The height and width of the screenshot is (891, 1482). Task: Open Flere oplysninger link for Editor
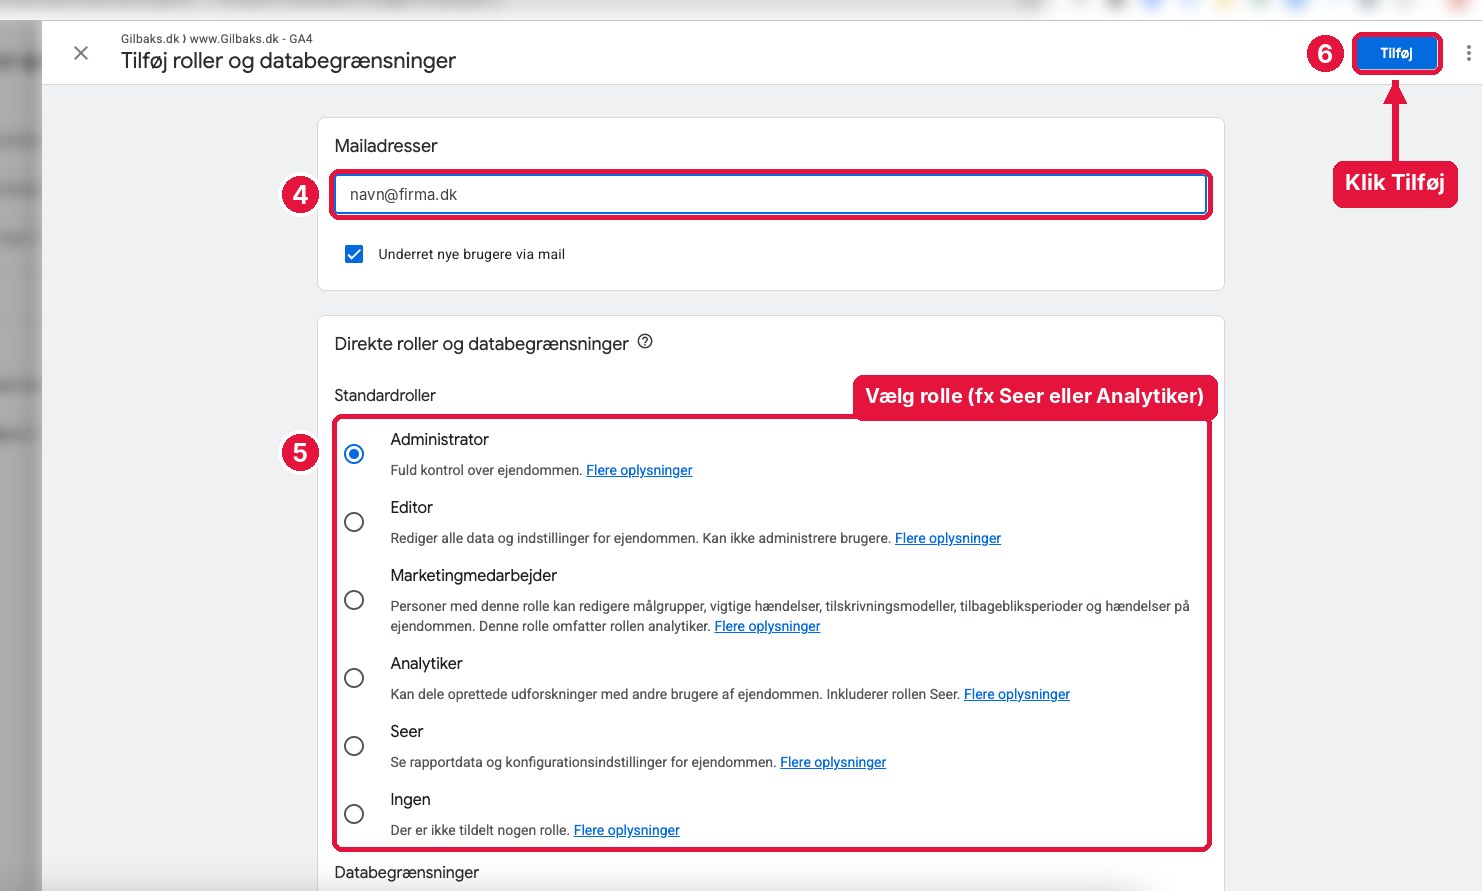click(948, 538)
